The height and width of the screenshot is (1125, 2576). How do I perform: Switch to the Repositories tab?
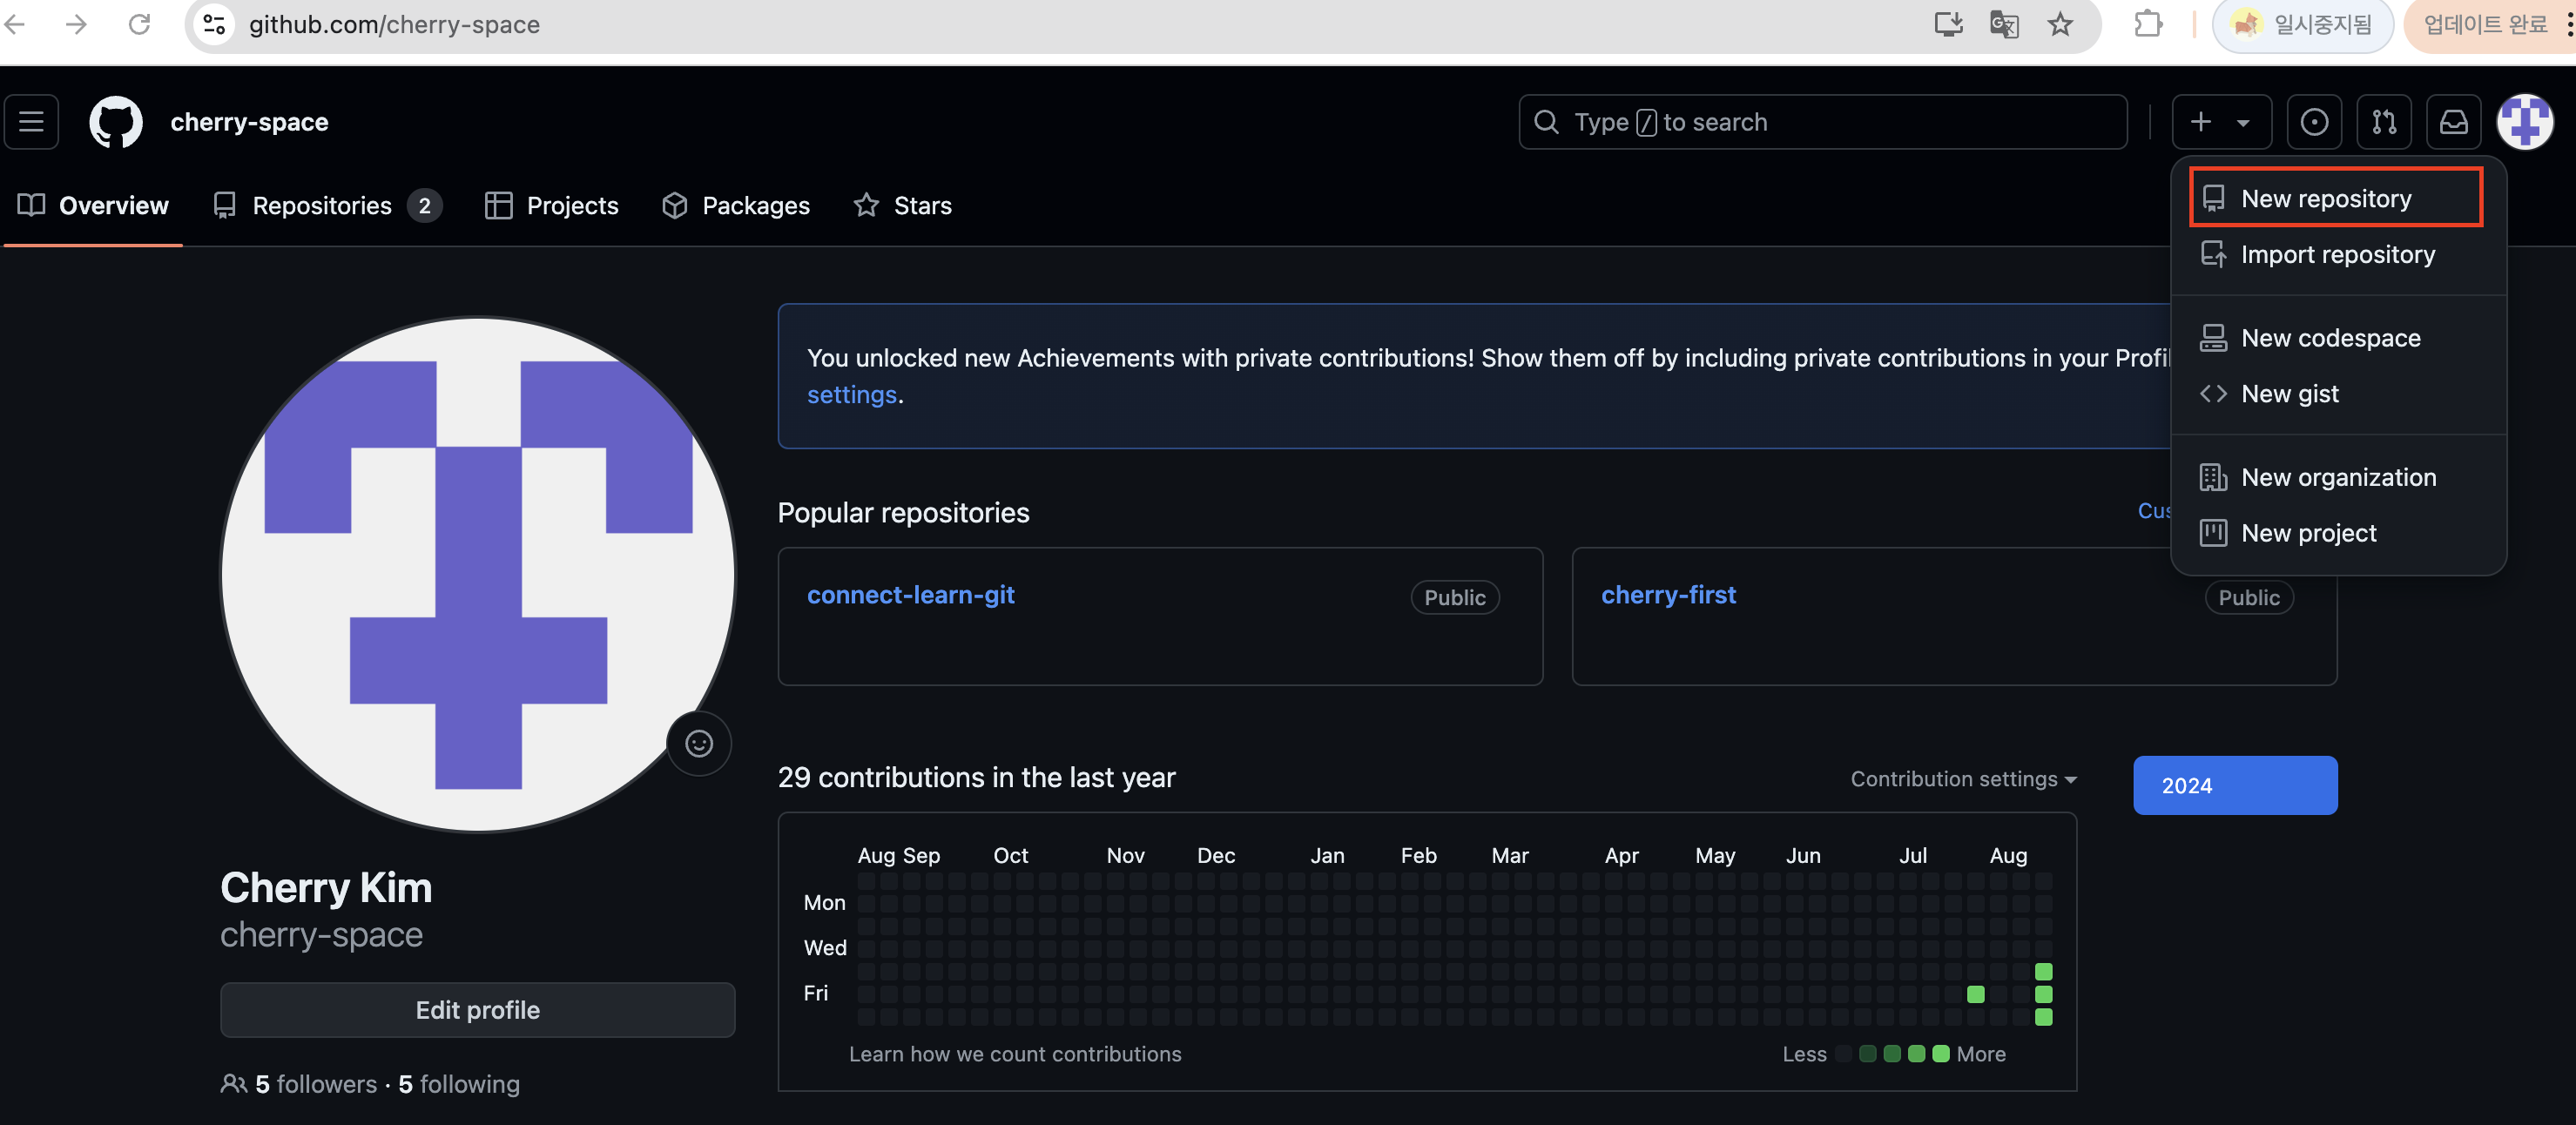pyautogui.click(x=321, y=205)
